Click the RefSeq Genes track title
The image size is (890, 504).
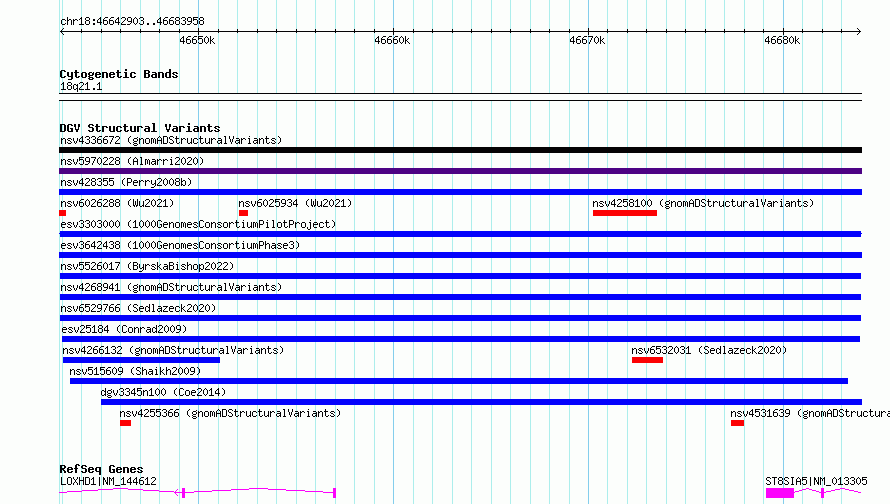101,469
